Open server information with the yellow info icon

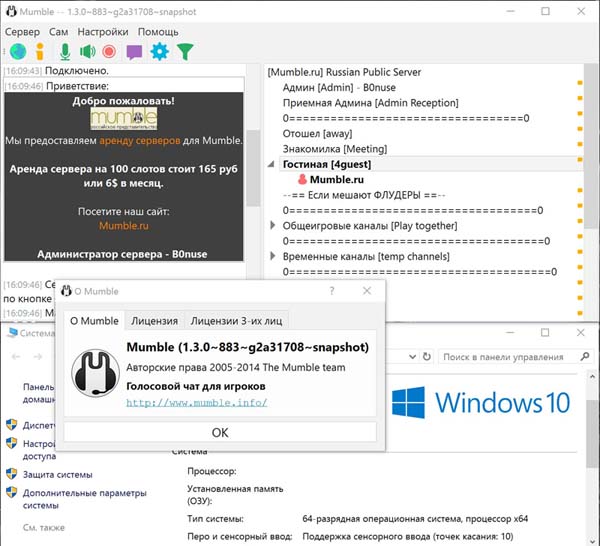pos(40,51)
